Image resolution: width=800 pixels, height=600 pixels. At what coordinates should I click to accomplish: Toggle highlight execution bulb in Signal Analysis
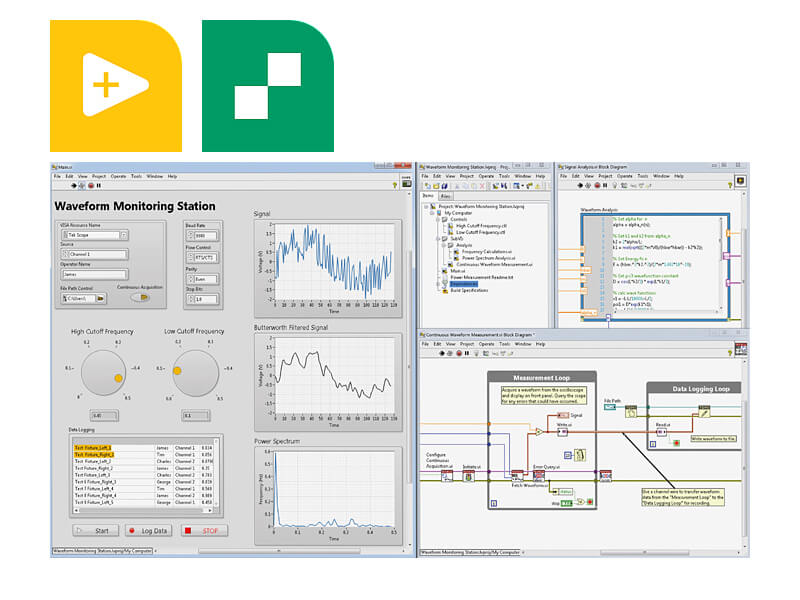coord(614,185)
